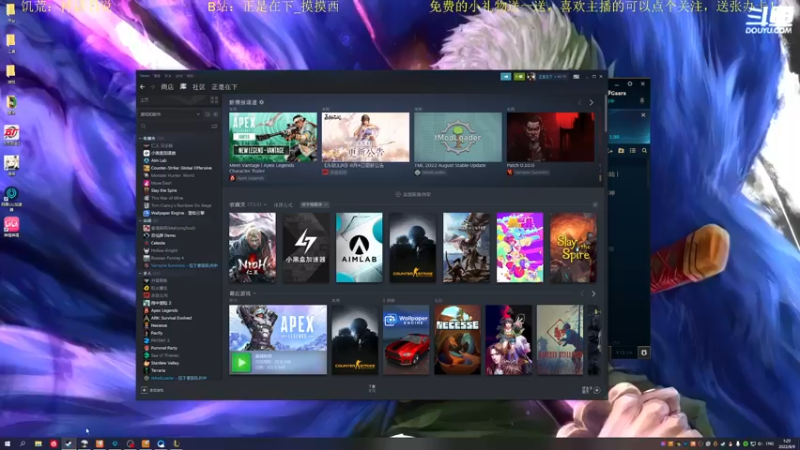Open advanced filter options beside search
Screen dimensions: 800x450
(x=214, y=126)
